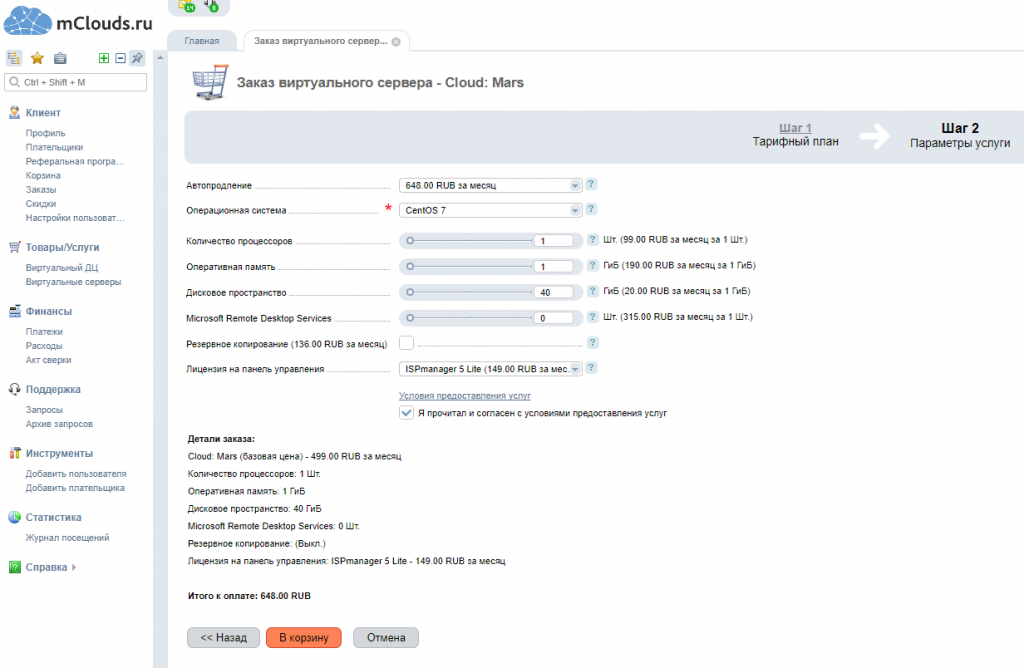This screenshot has width=1024, height=668.
Task: Click the menu tree view icon
Action: pyautogui.click(x=14, y=58)
